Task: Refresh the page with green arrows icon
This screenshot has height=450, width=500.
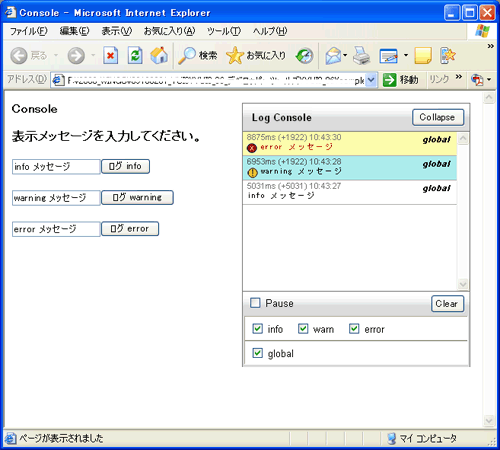Action: pyautogui.click(x=135, y=55)
